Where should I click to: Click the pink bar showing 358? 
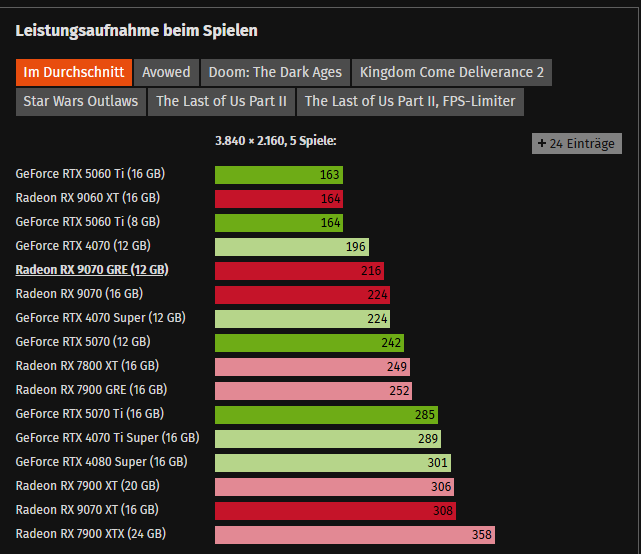coord(355,535)
